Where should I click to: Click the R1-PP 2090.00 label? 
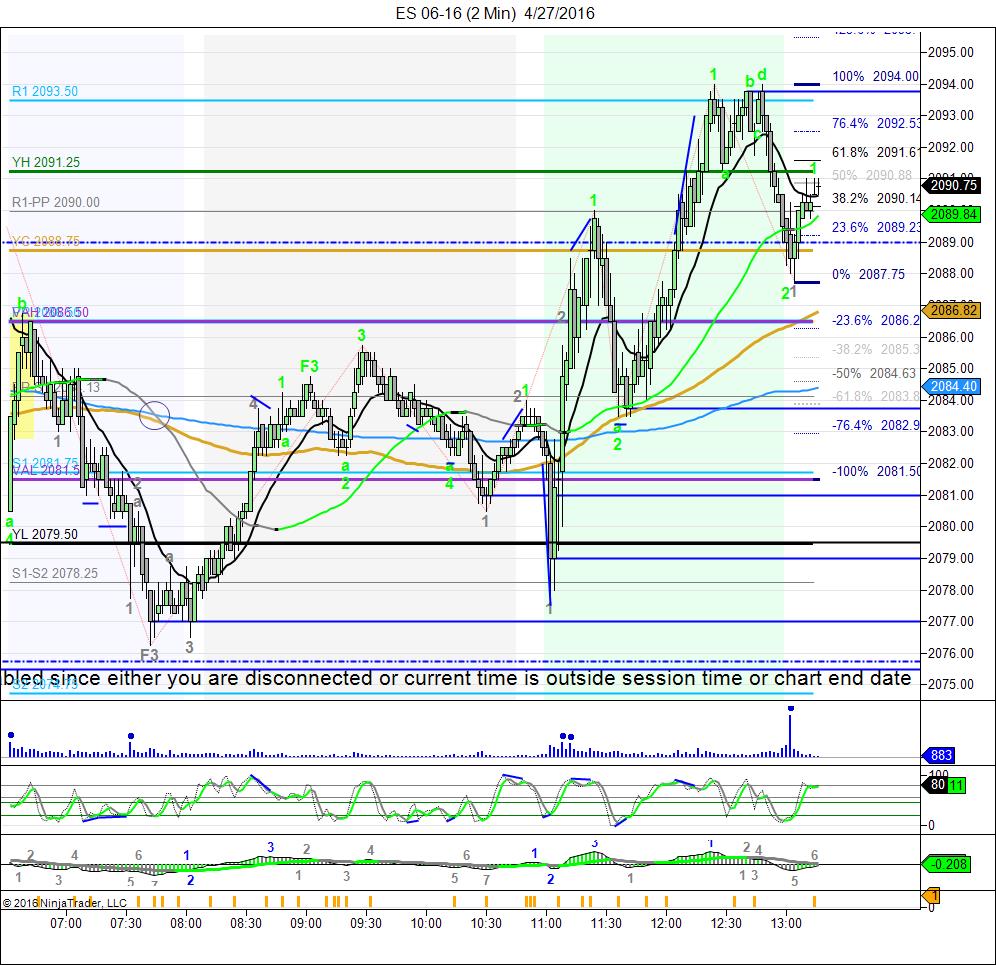tap(56, 203)
